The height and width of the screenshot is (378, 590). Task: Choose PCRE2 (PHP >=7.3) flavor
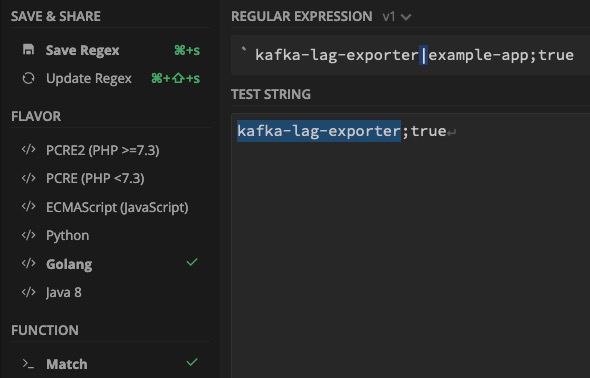point(109,150)
